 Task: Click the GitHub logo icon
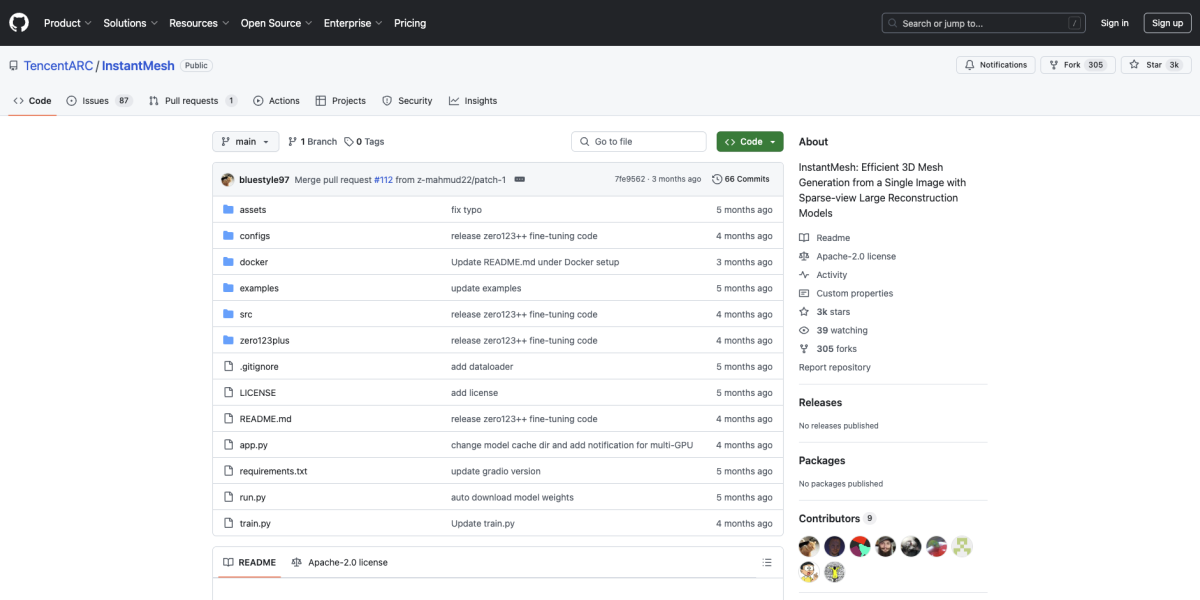(x=19, y=22)
